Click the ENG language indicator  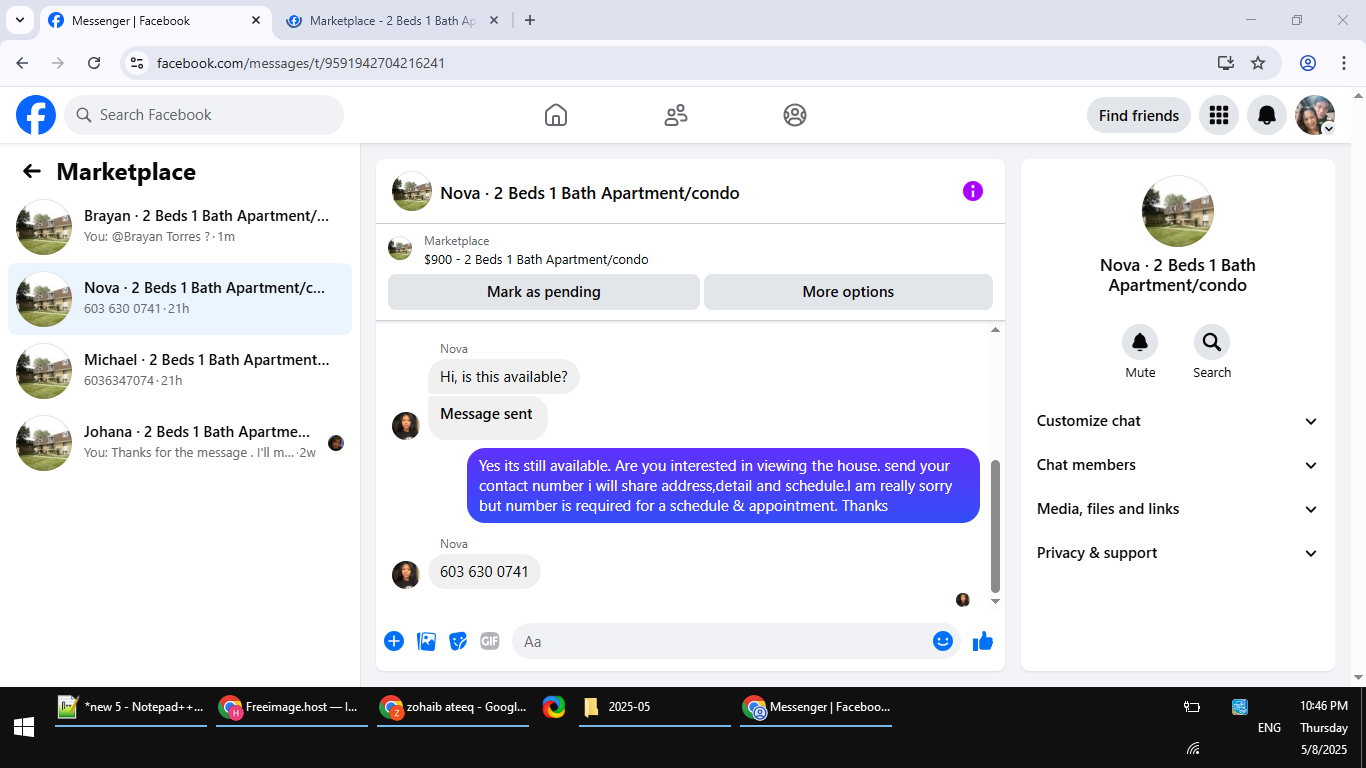click(1269, 728)
